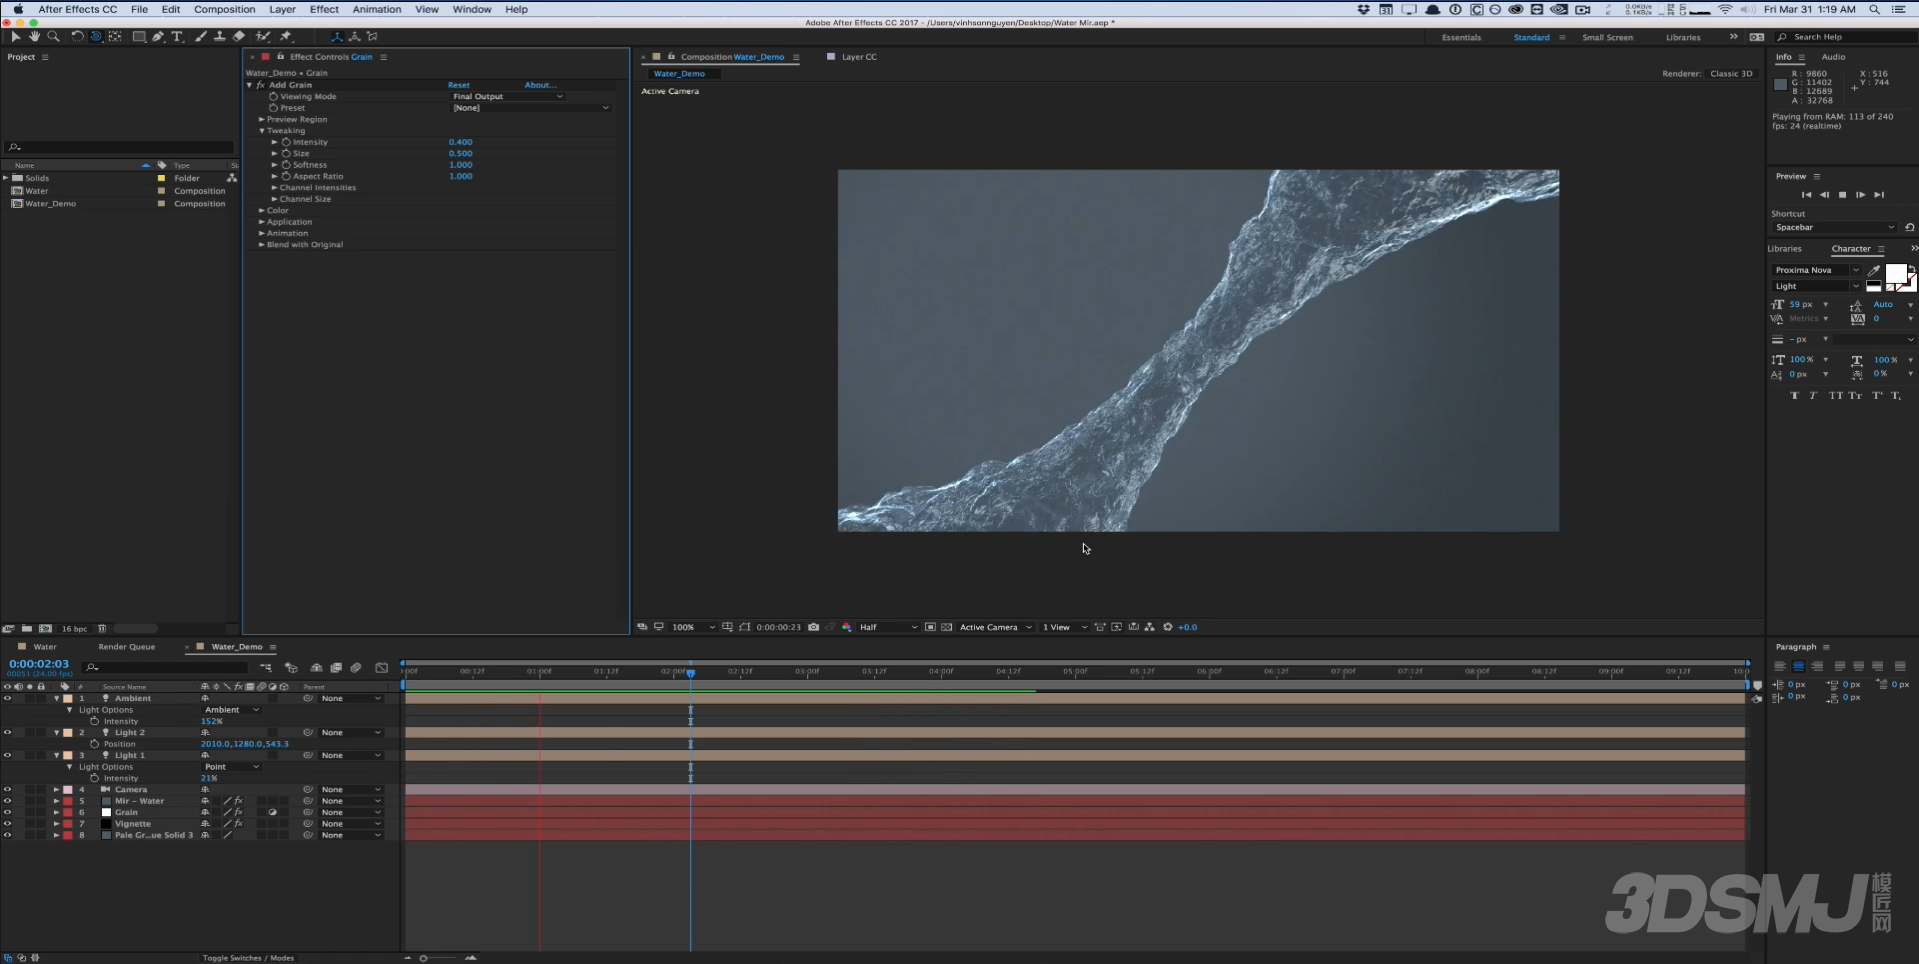Click the About... link for Add Grain
The image size is (1919, 964).
(538, 85)
